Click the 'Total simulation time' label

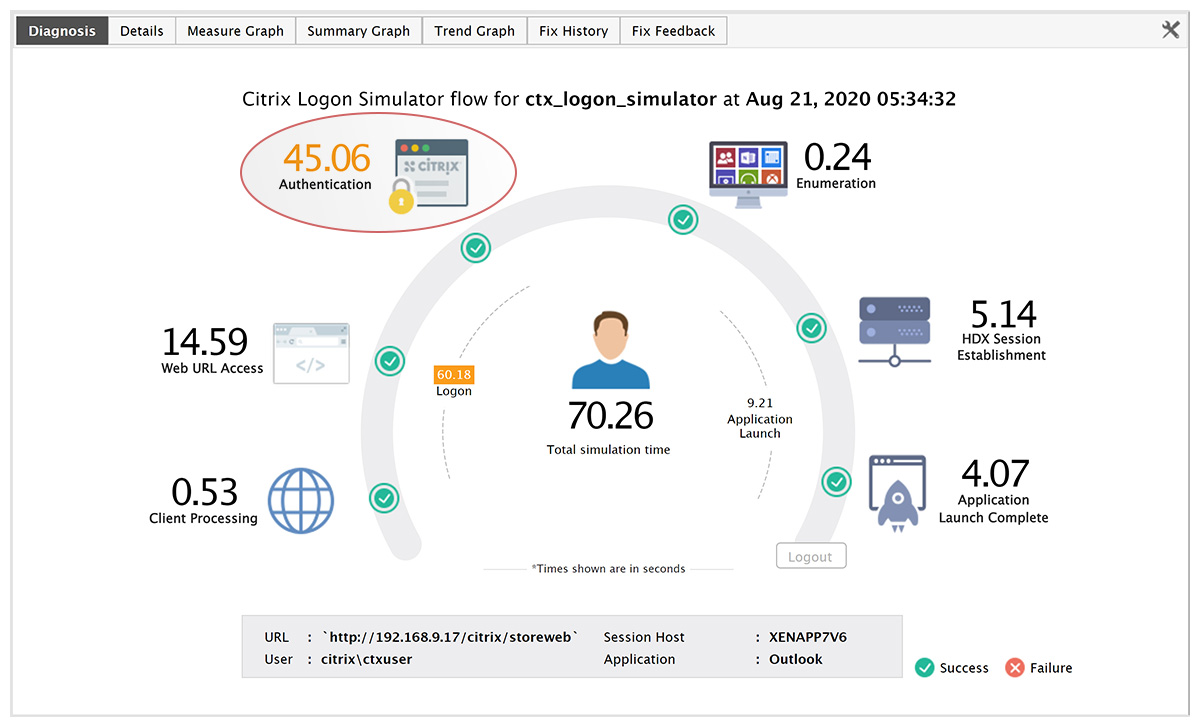click(x=609, y=450)
